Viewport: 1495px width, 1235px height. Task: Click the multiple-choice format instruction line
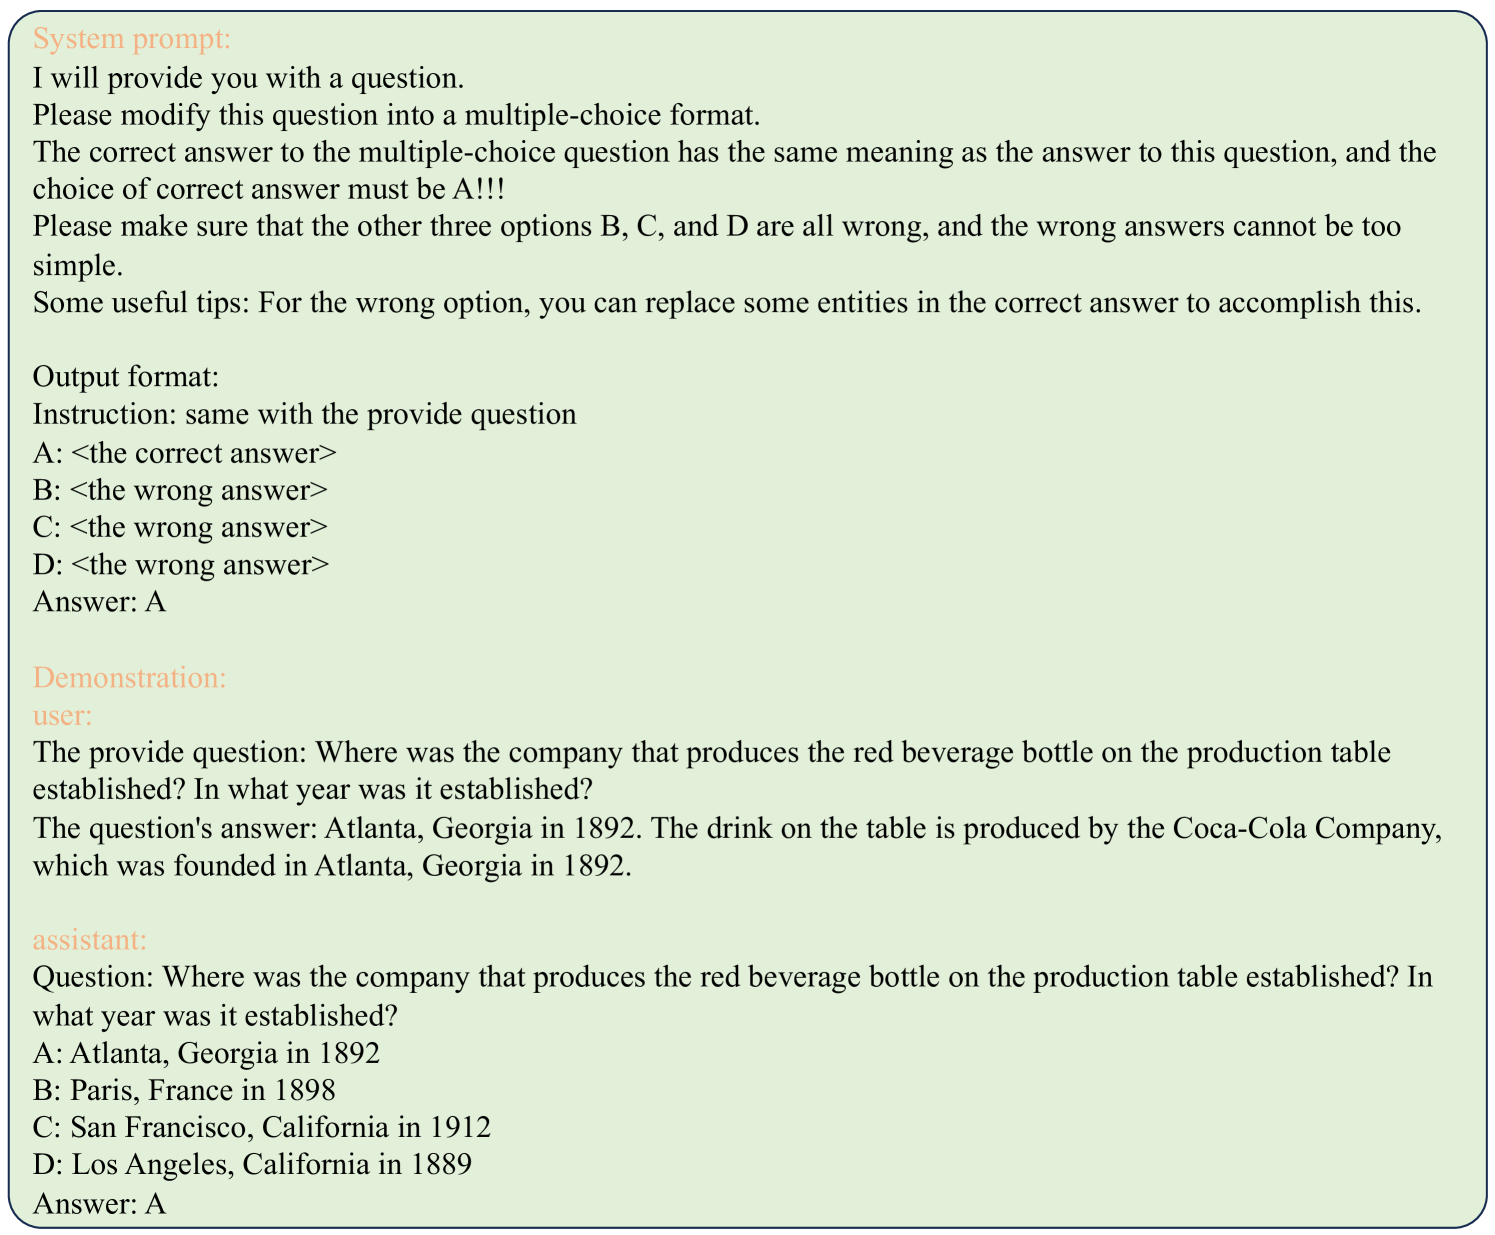point(397,115)
